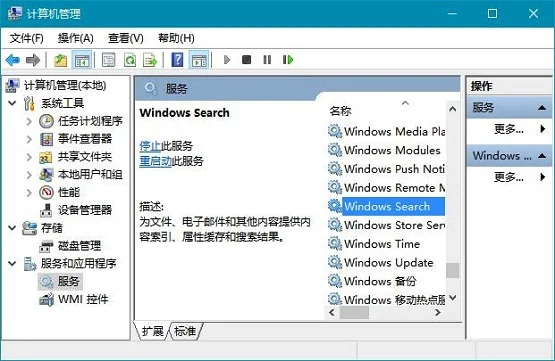
Task: Click the services list scroll-up arrow
Action: tap(452, 109)
